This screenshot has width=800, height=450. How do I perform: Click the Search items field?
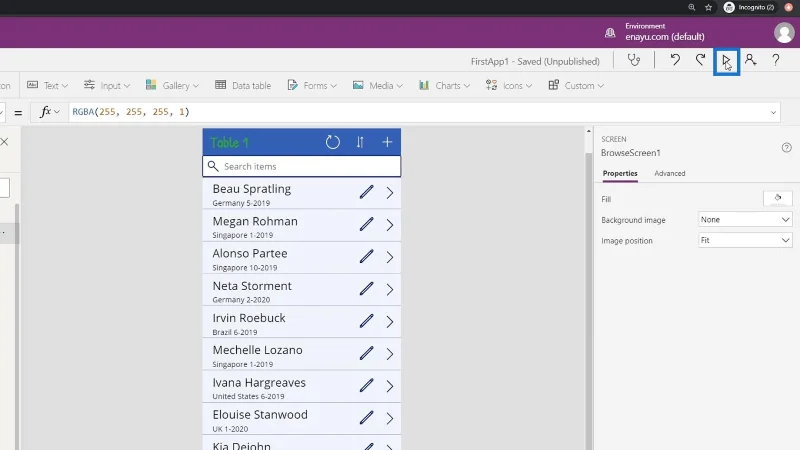coord(302,166)
